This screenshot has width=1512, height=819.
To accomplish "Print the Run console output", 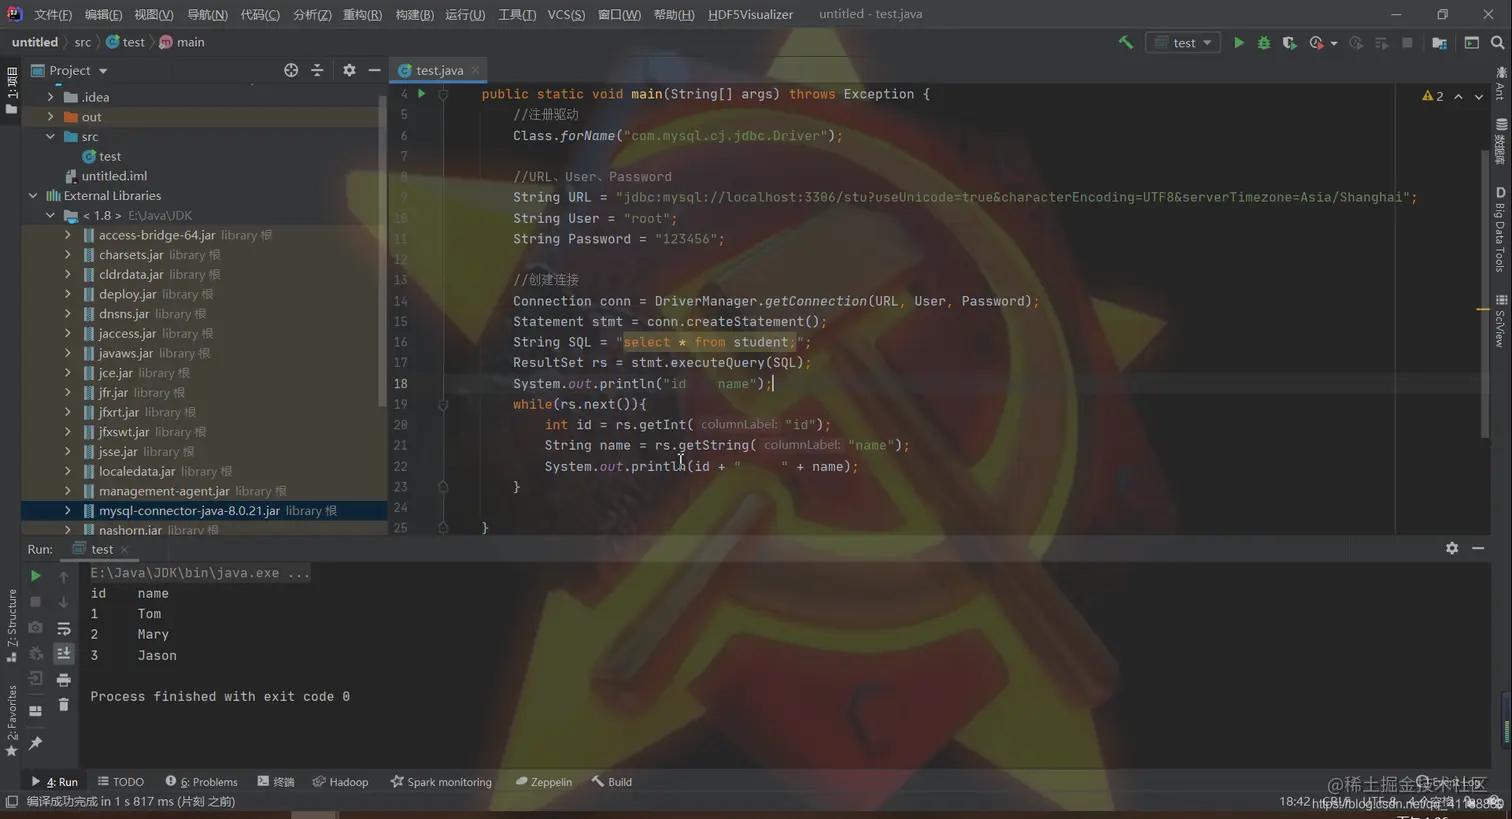I will tap(63, 680).
